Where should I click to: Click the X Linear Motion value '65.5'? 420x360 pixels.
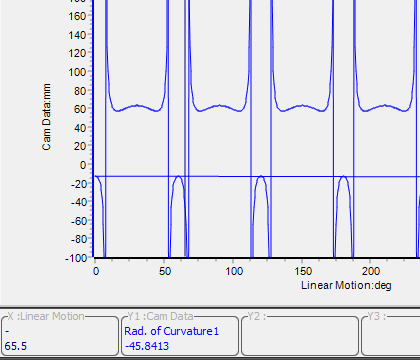click(x=16, y=346)
